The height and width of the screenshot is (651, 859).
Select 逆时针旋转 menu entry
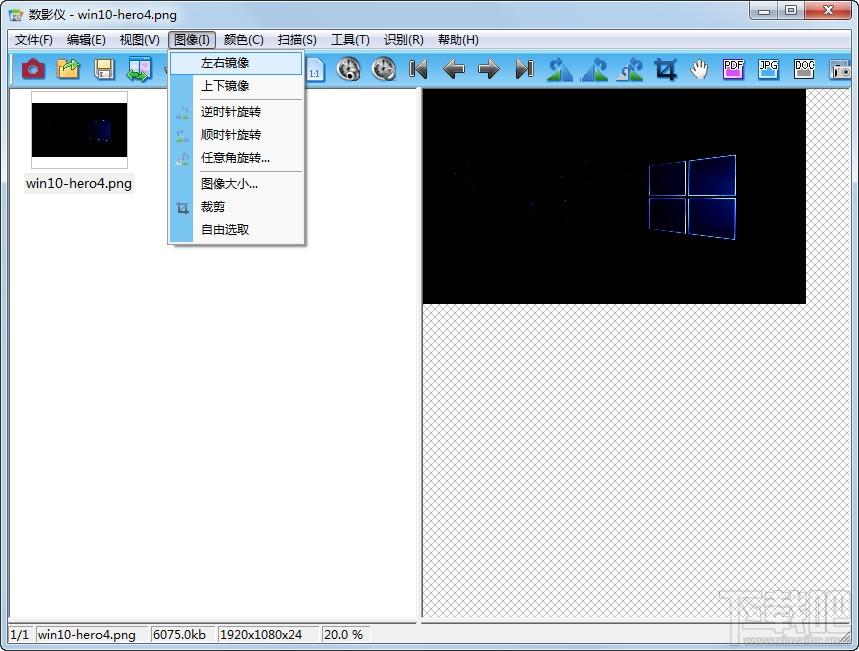(236, 112)
